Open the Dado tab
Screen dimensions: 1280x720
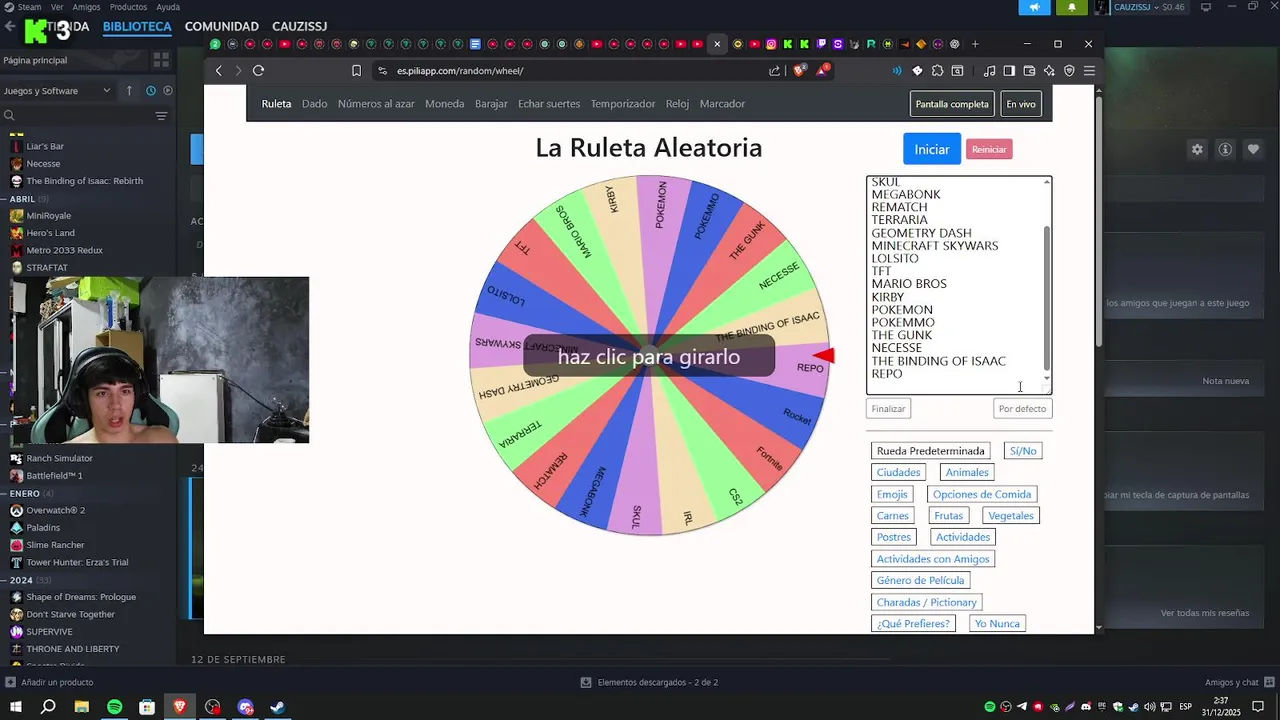(x=314, y=104)
